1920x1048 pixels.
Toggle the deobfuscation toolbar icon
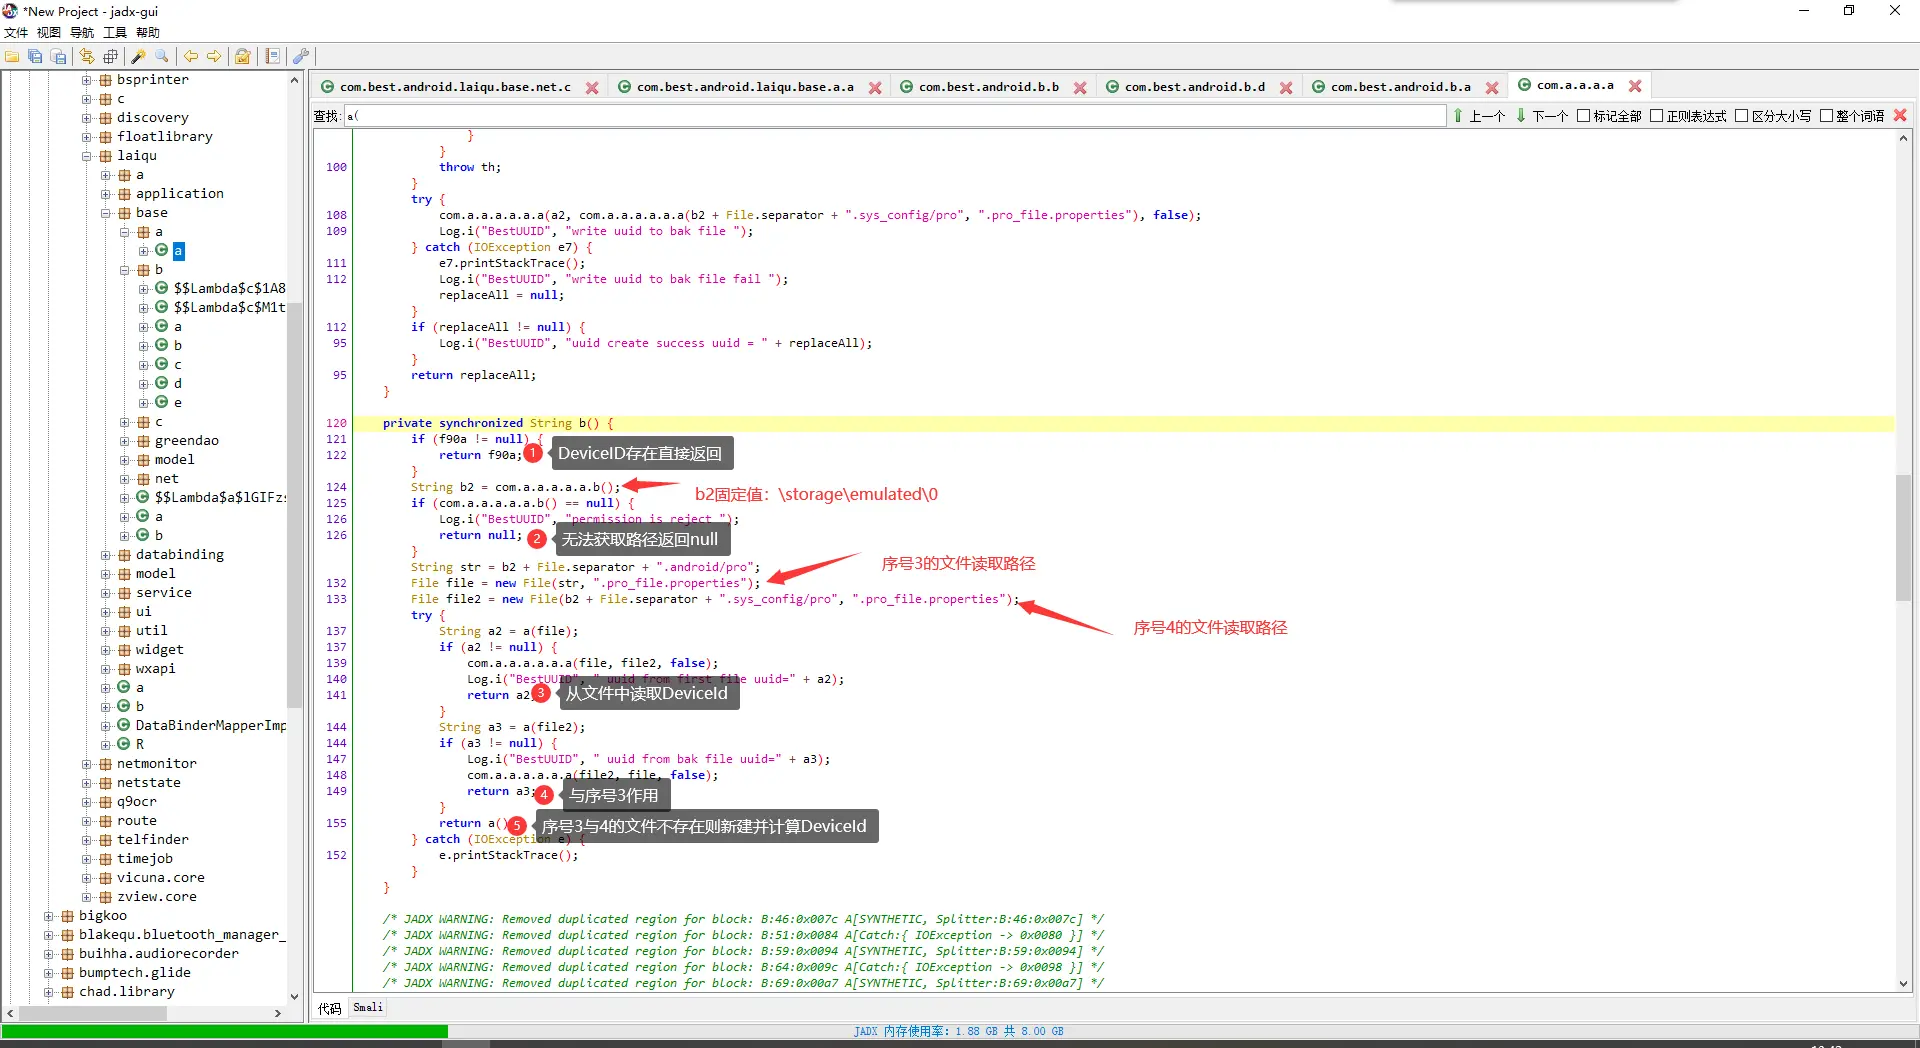point(243,57)
